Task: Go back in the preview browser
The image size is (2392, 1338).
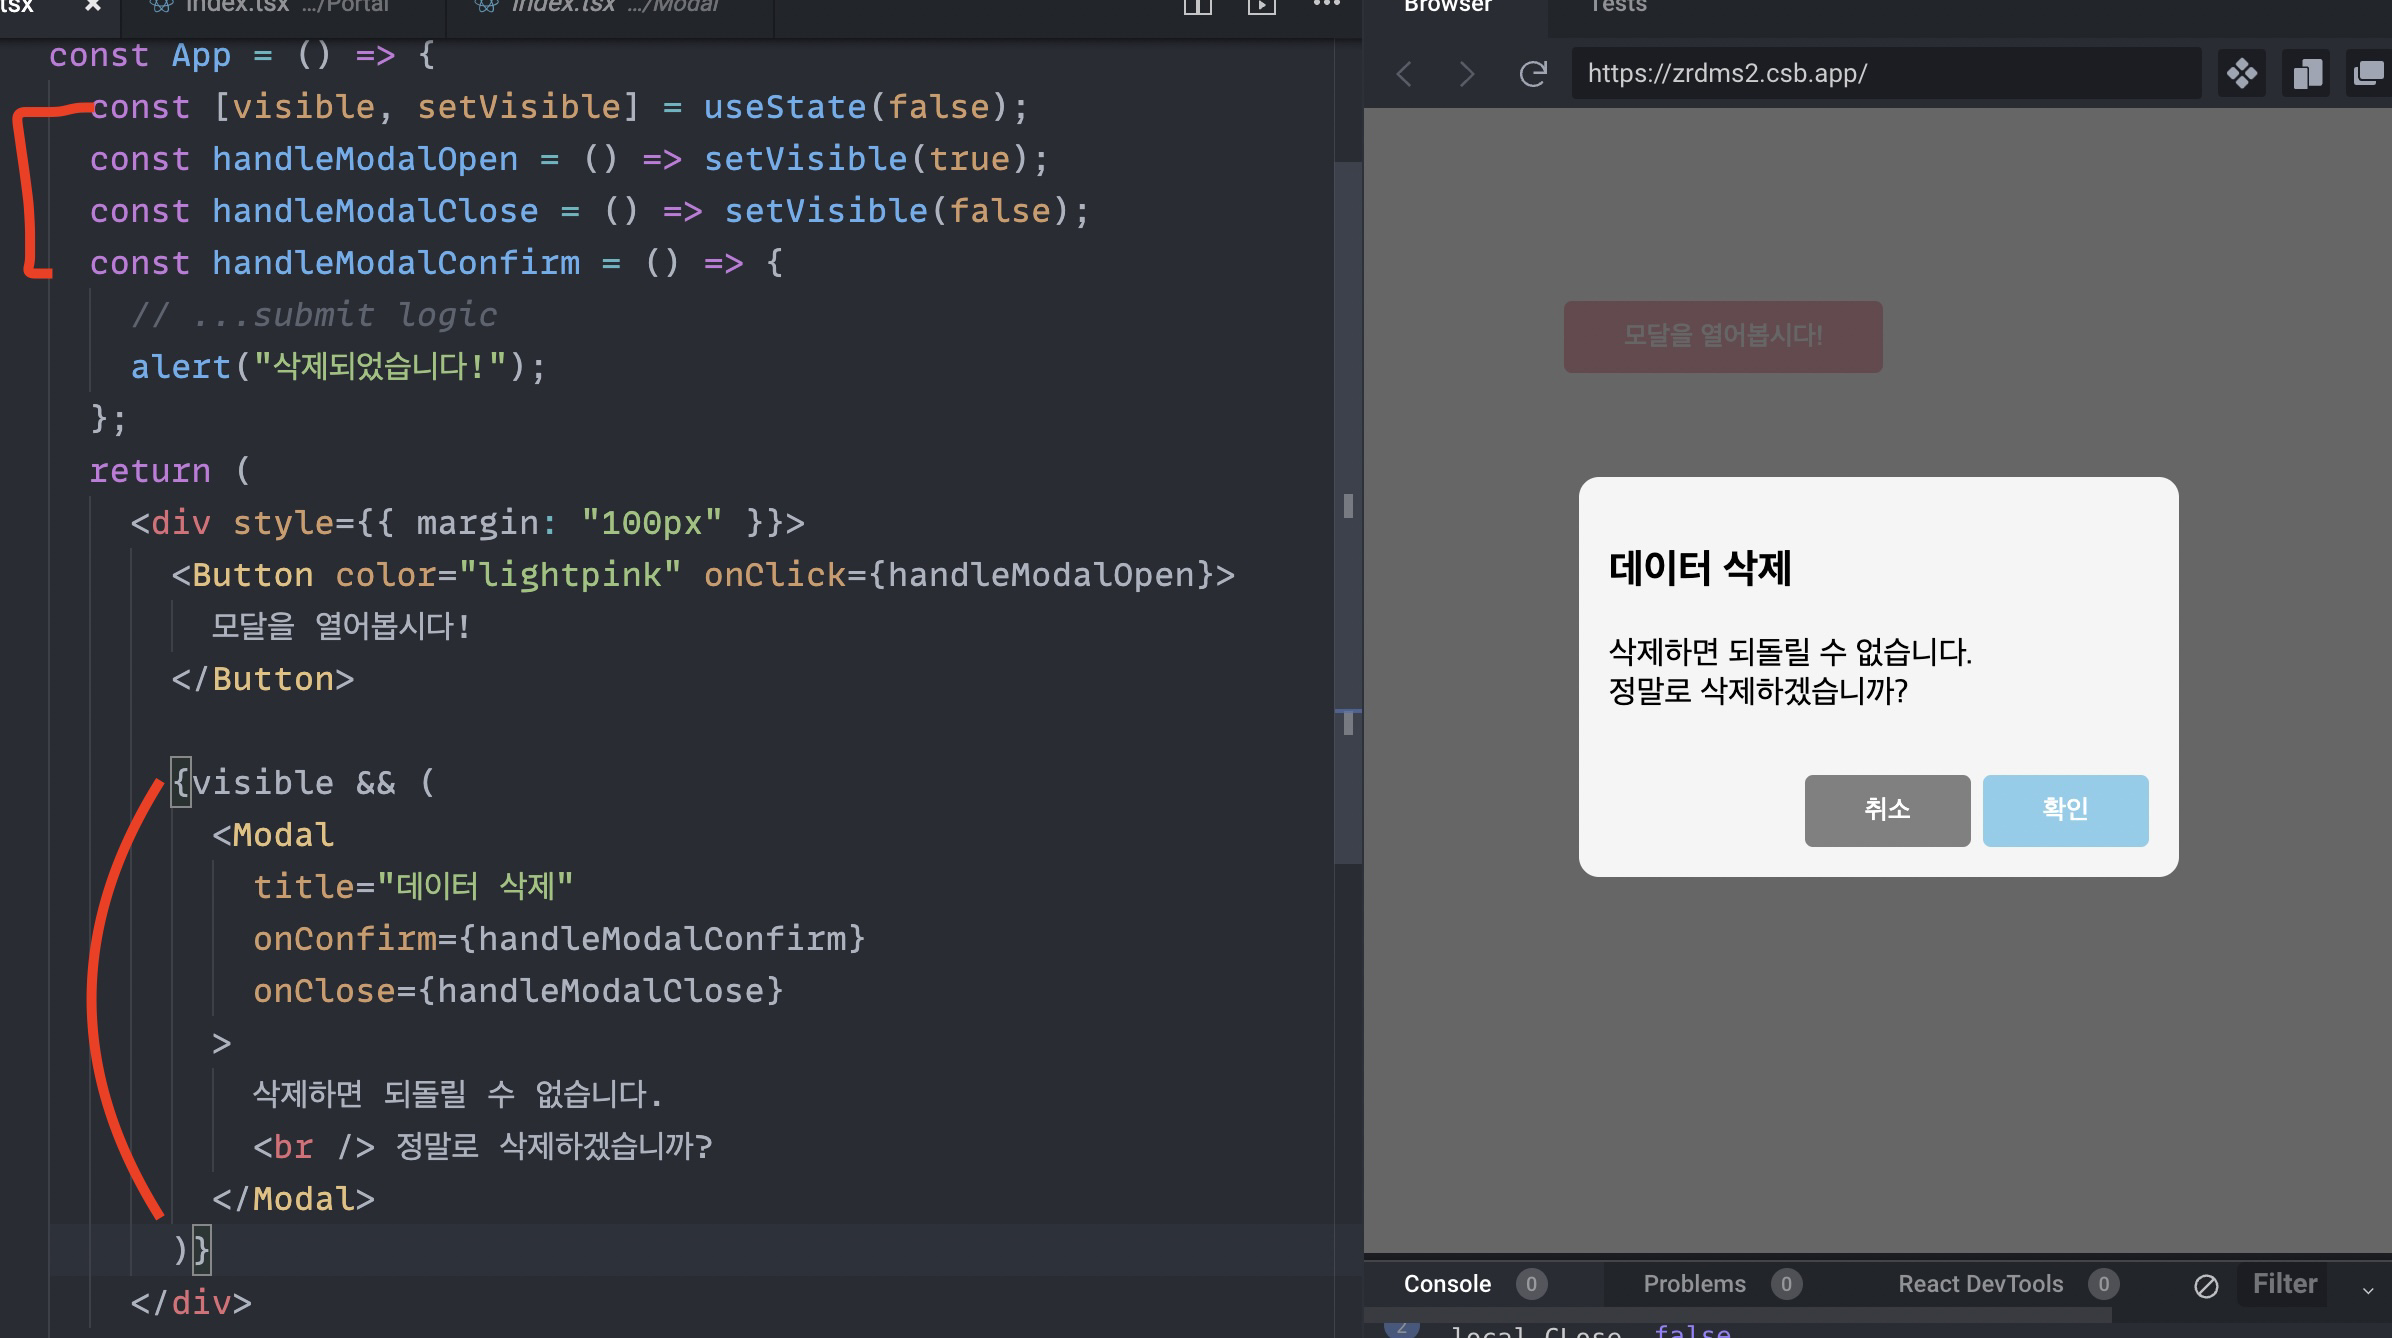Action: (1405, 74)
